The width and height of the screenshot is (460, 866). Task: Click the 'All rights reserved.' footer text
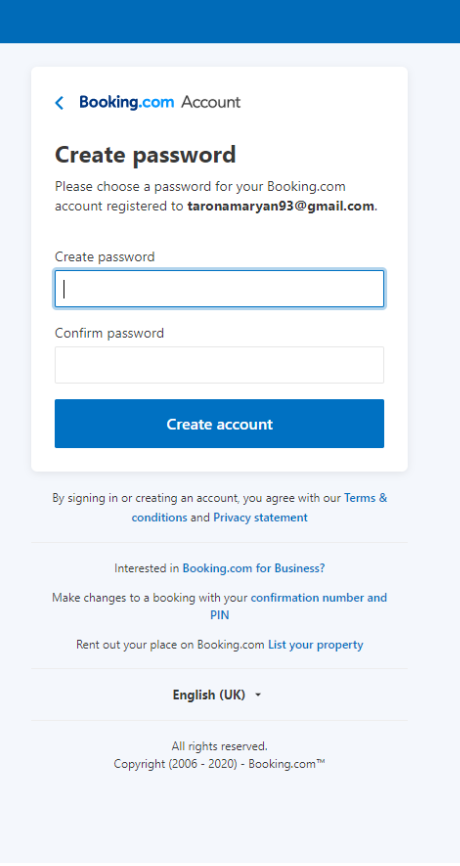(219, 746)
